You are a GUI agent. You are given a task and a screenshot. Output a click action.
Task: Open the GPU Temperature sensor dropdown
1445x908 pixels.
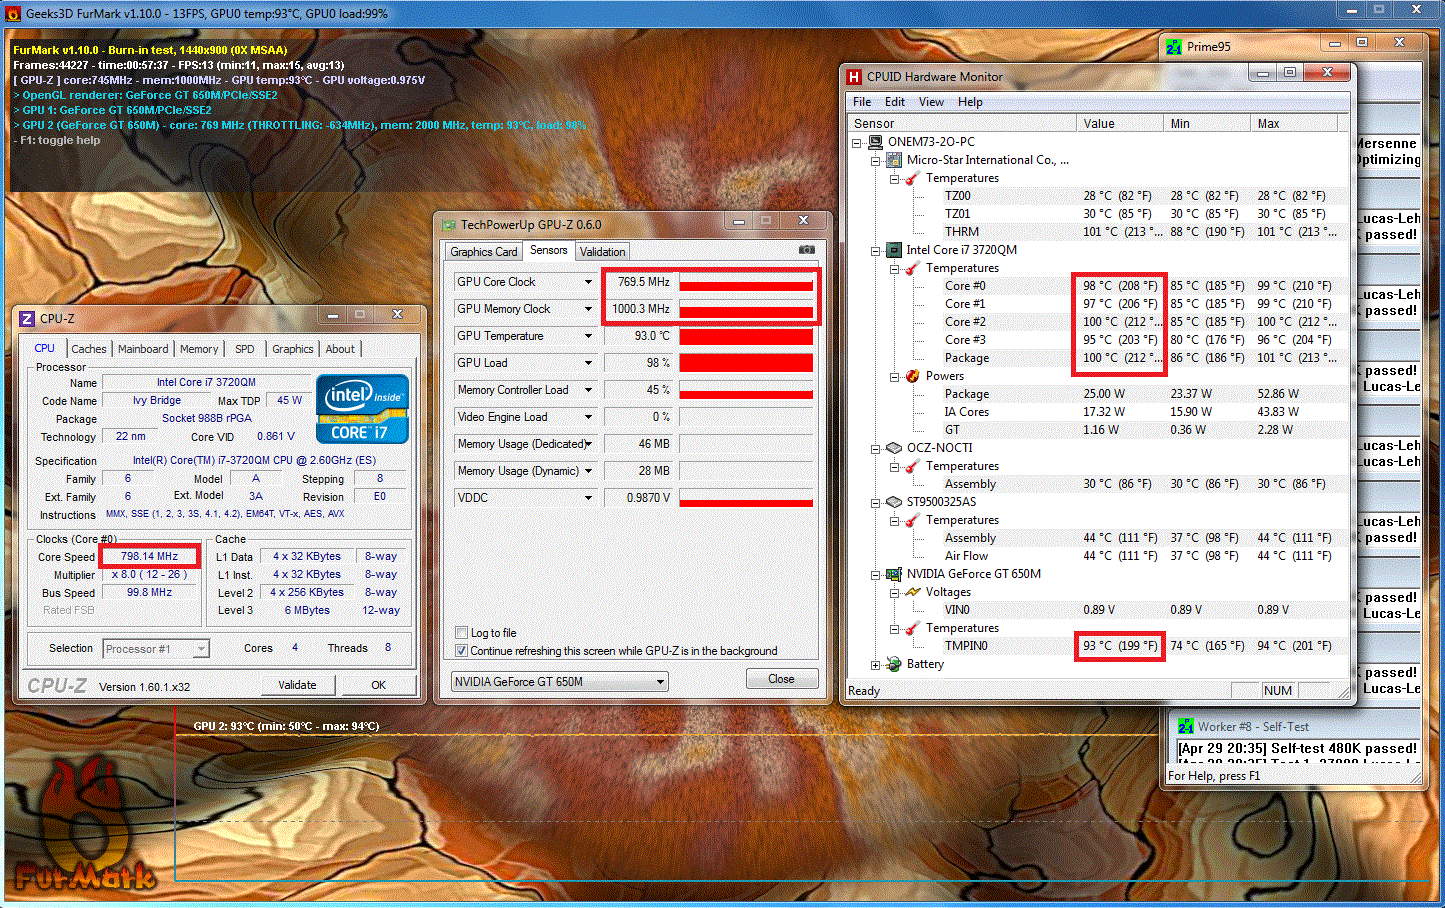[x=588, y=336]
